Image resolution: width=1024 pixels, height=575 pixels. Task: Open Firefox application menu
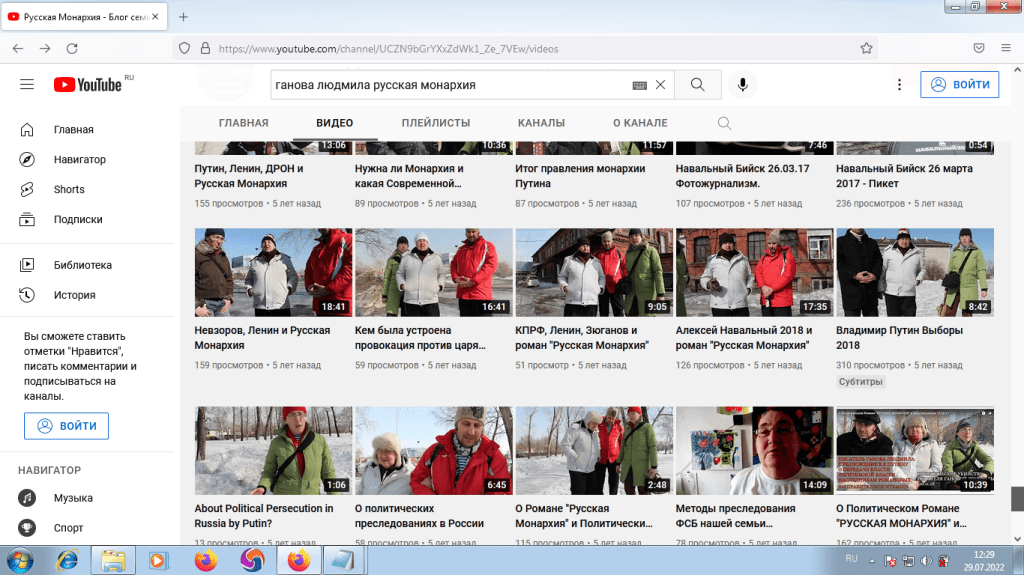coord(1006,47)
